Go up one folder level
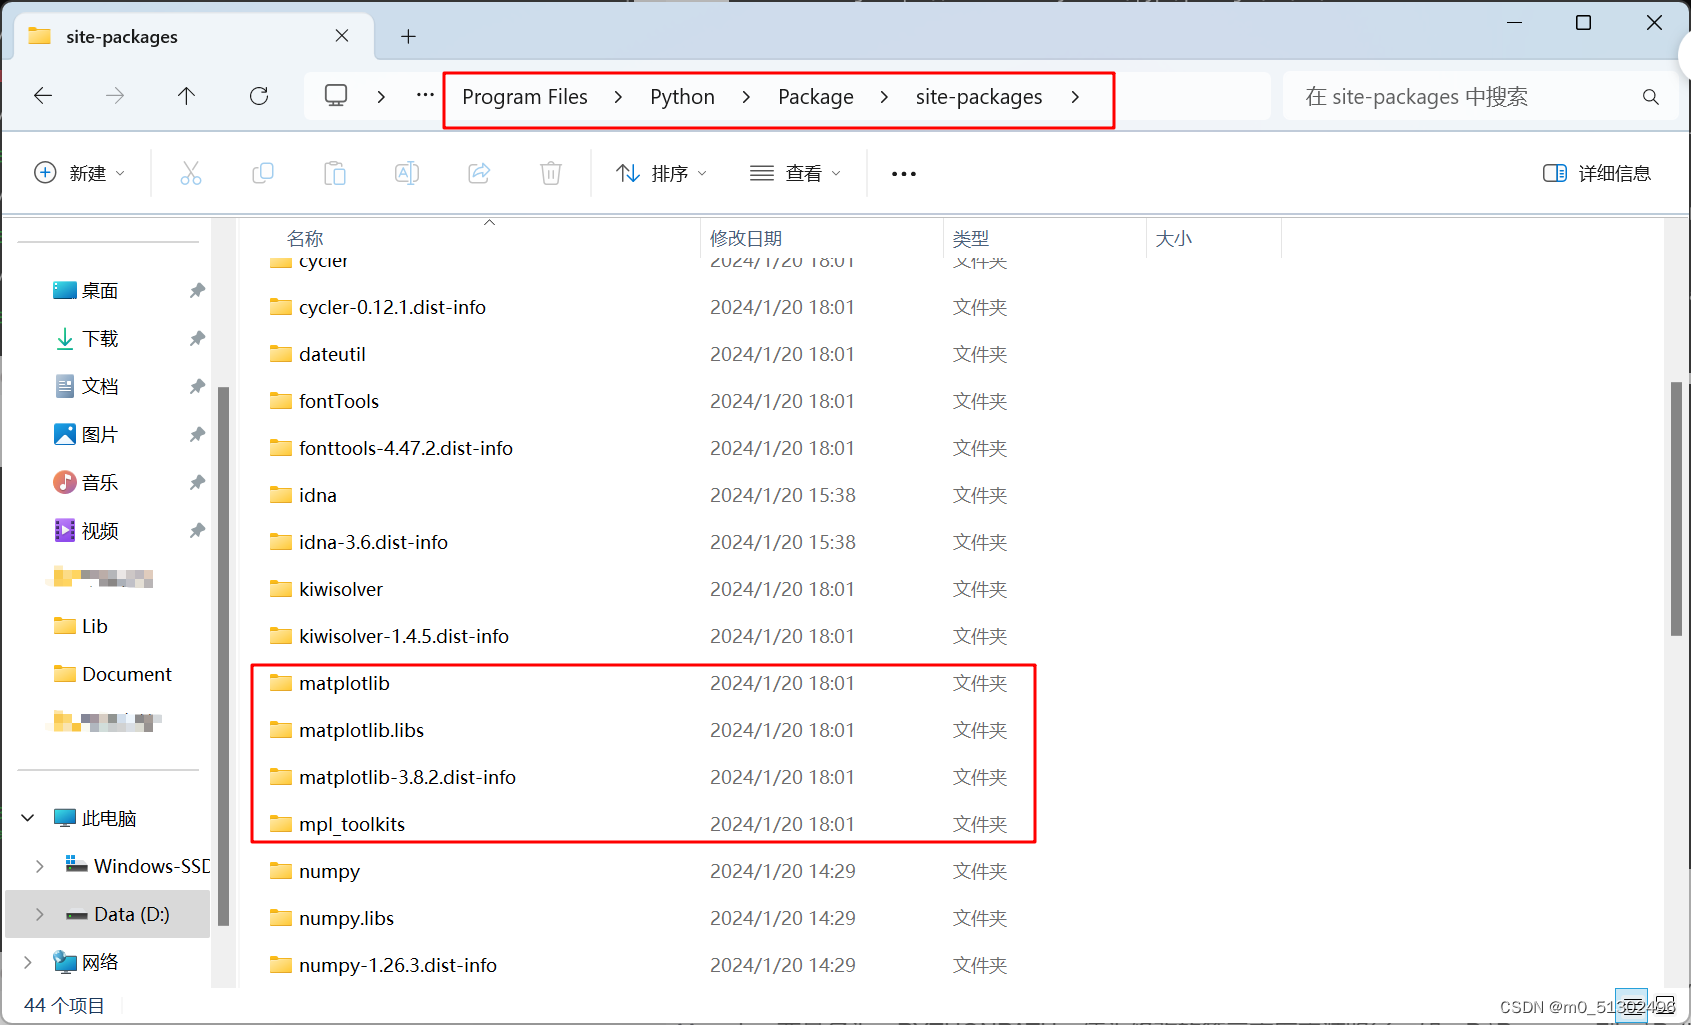 (x=186, y=96)
